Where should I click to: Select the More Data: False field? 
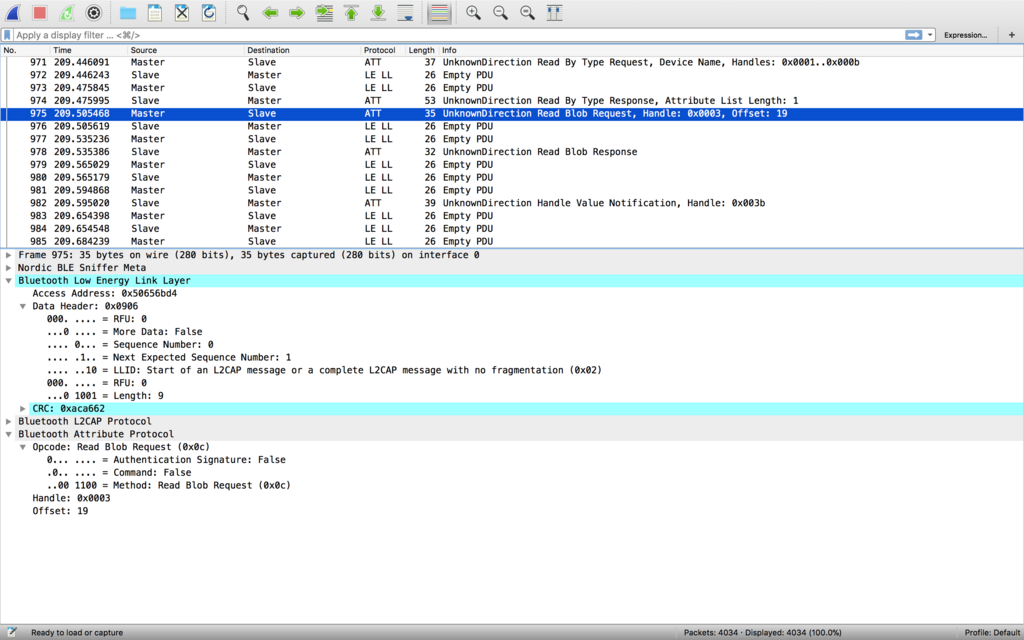[x=124, y=332]
